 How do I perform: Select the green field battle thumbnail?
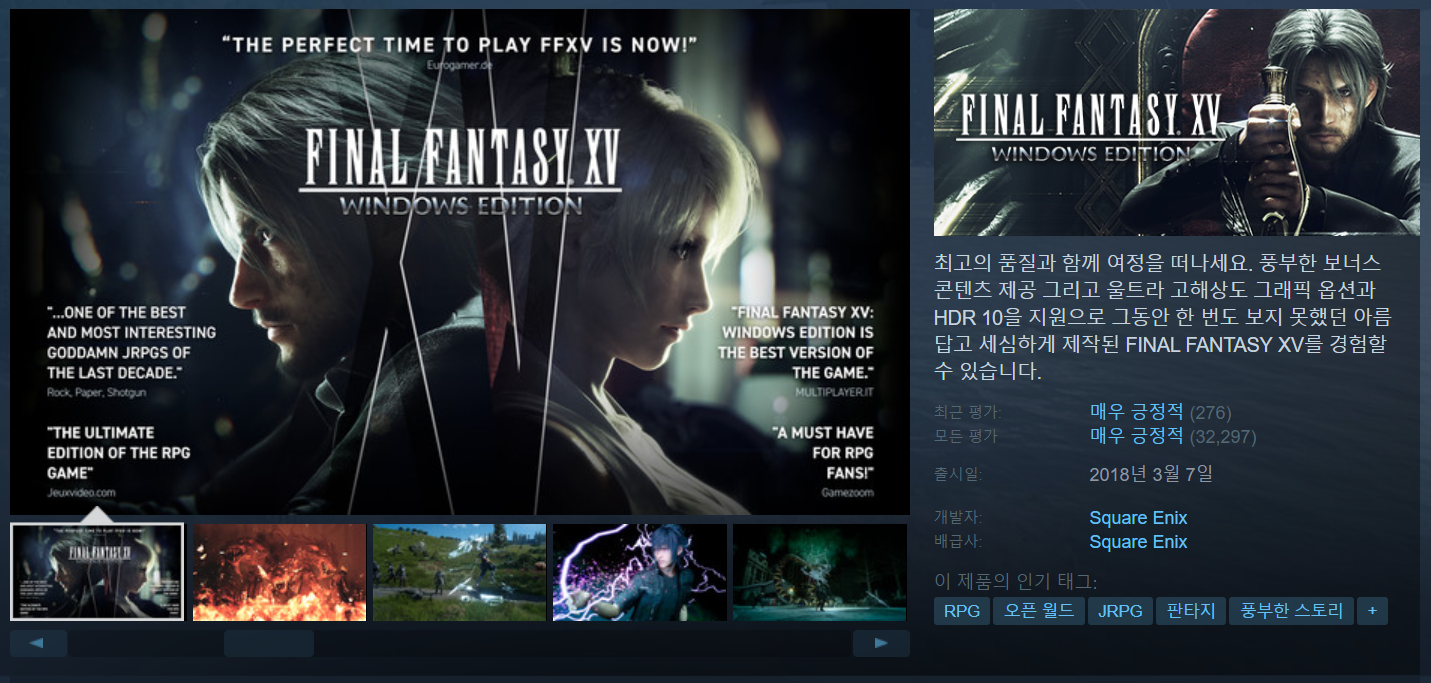point(459,572)
